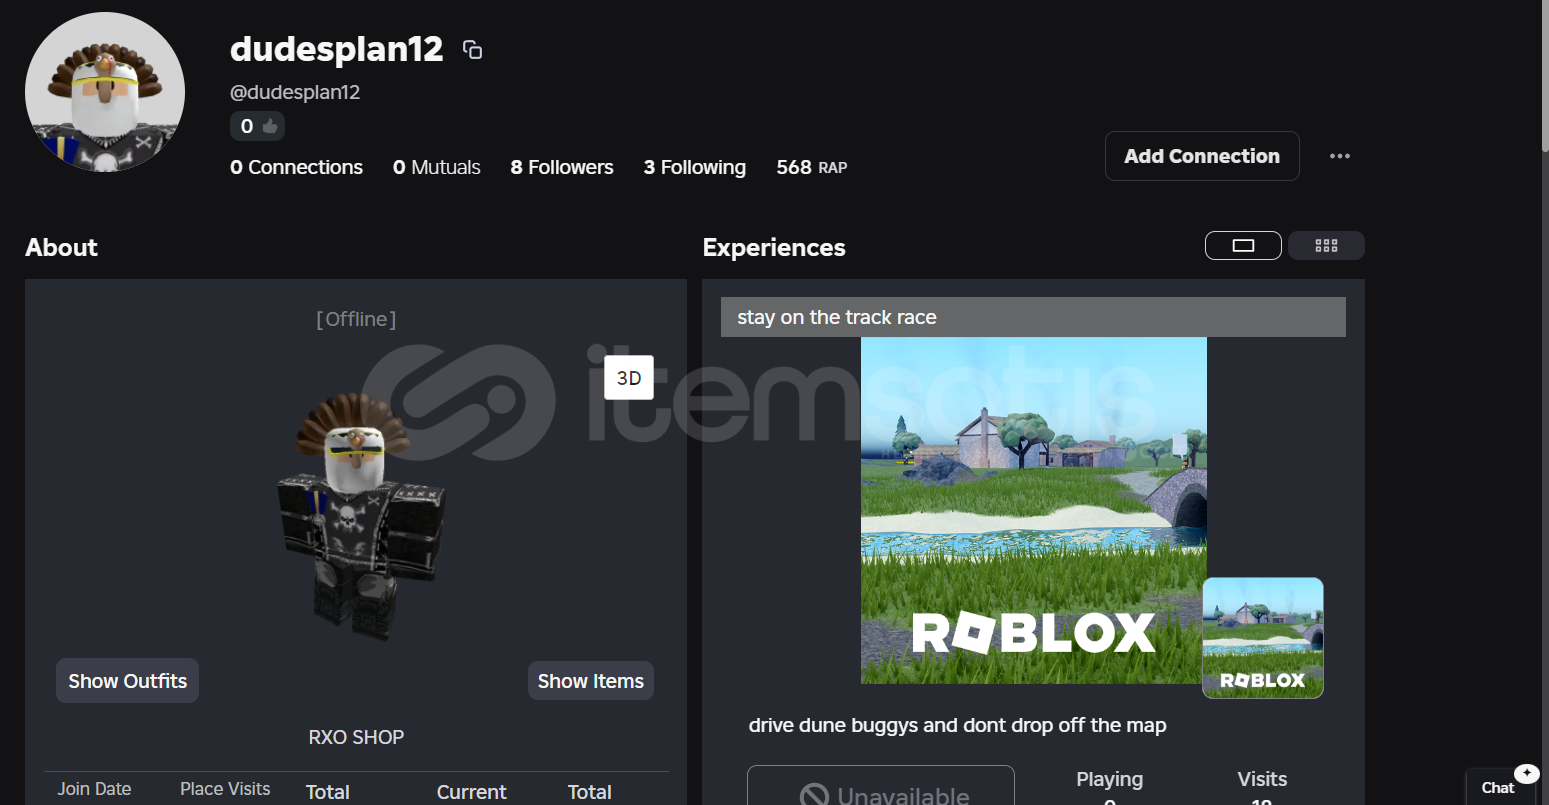The width and height of the screenshot is (1549, 805).
Task: Click the Visits stat label
Action: click(x=1262, y=779)
